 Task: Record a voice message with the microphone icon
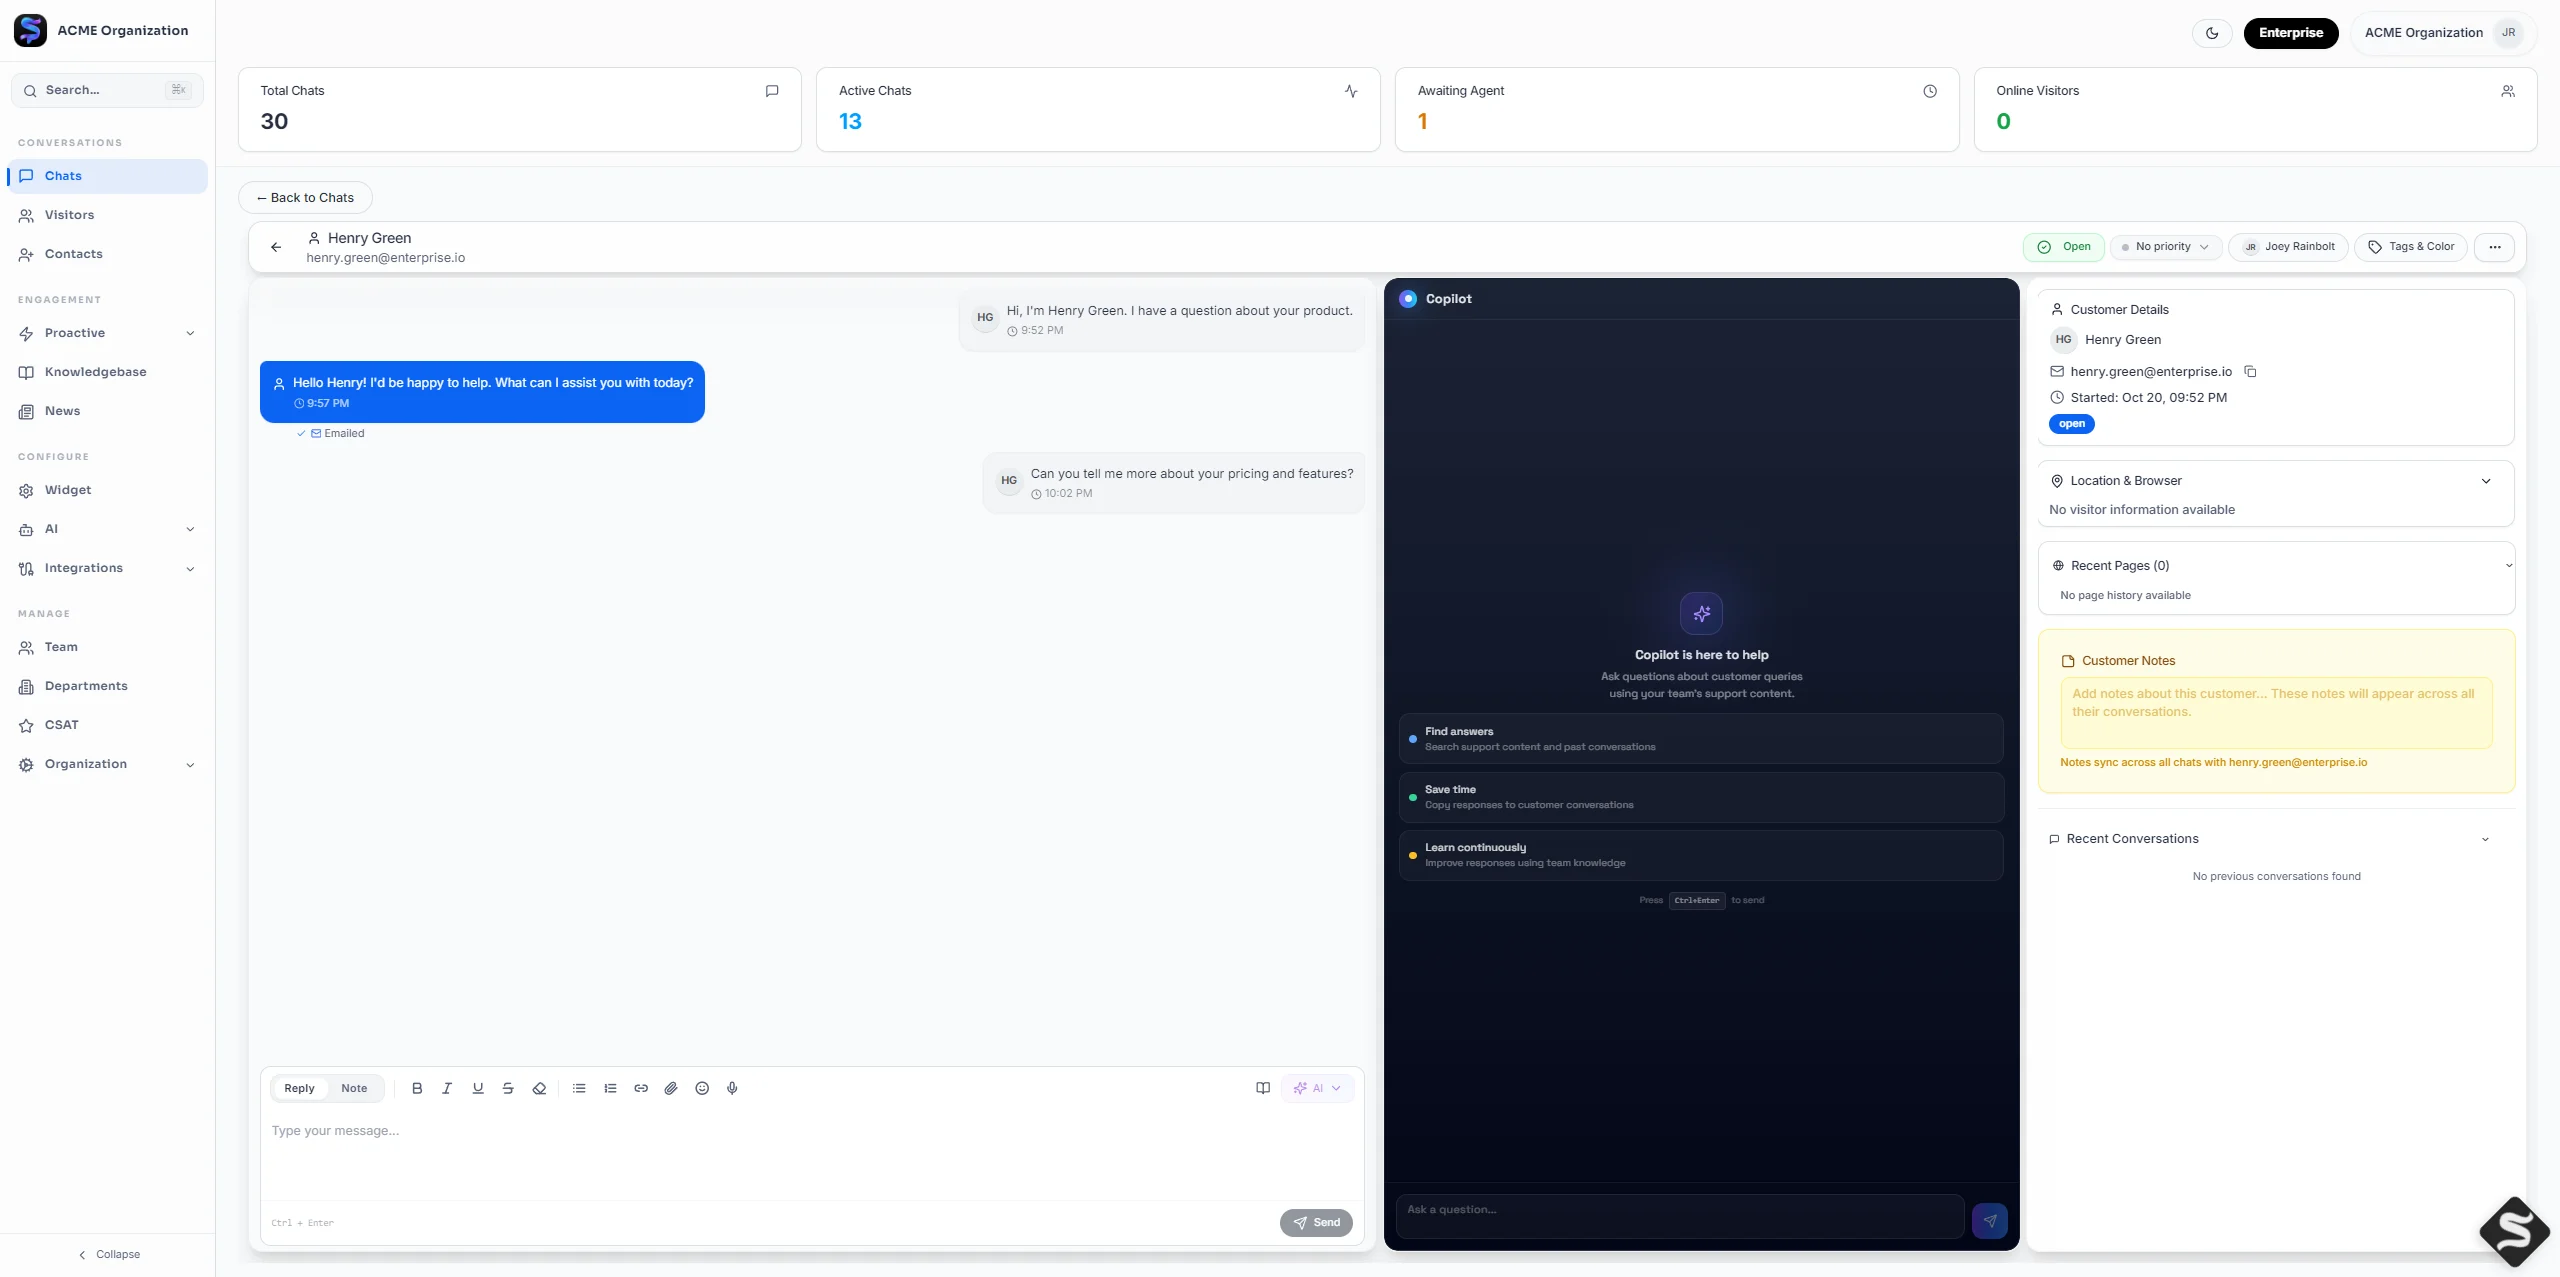[733, 1088]
